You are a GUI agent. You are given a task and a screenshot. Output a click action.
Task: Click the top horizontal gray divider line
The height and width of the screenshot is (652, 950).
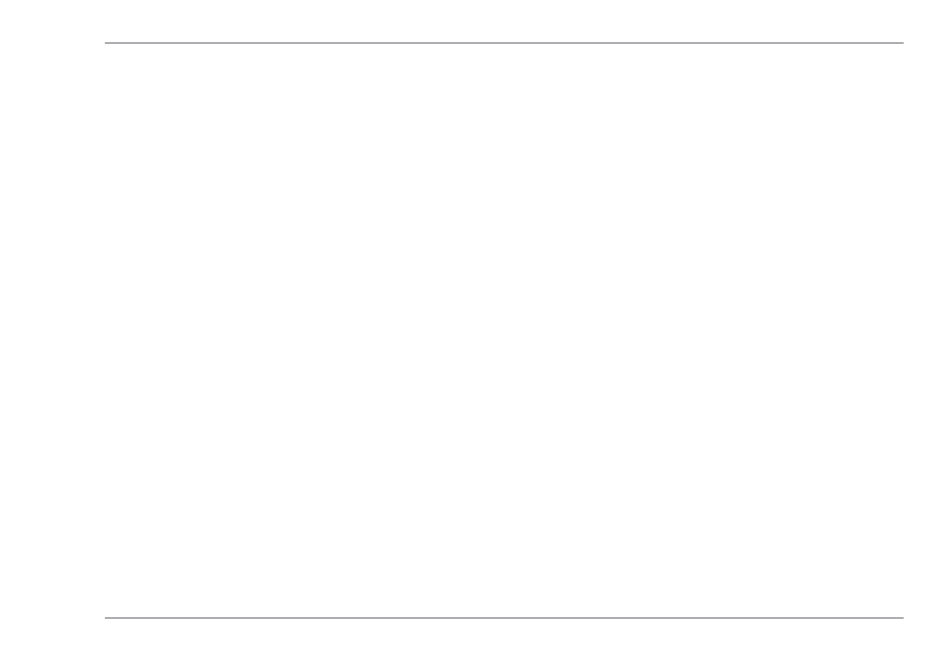coord(504,43)
